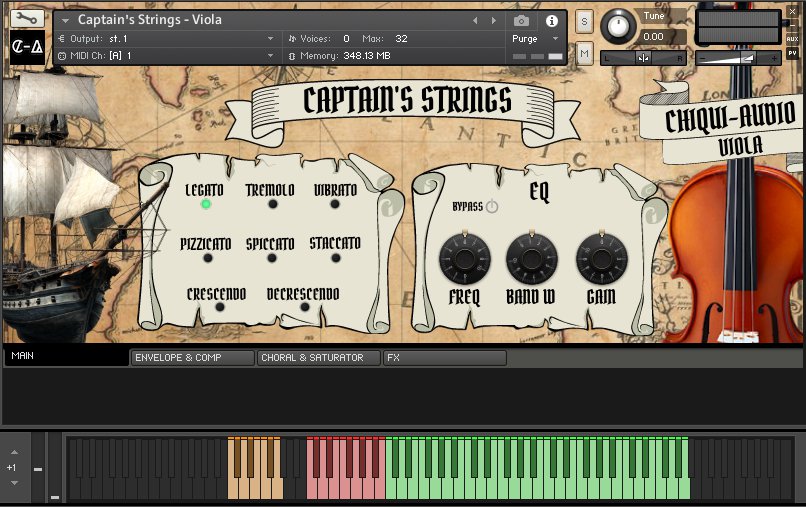The height and width of the screenshot is (507, 806).
Task: Enable the Tremolo articulation
Action: click(x=271, y=204)
